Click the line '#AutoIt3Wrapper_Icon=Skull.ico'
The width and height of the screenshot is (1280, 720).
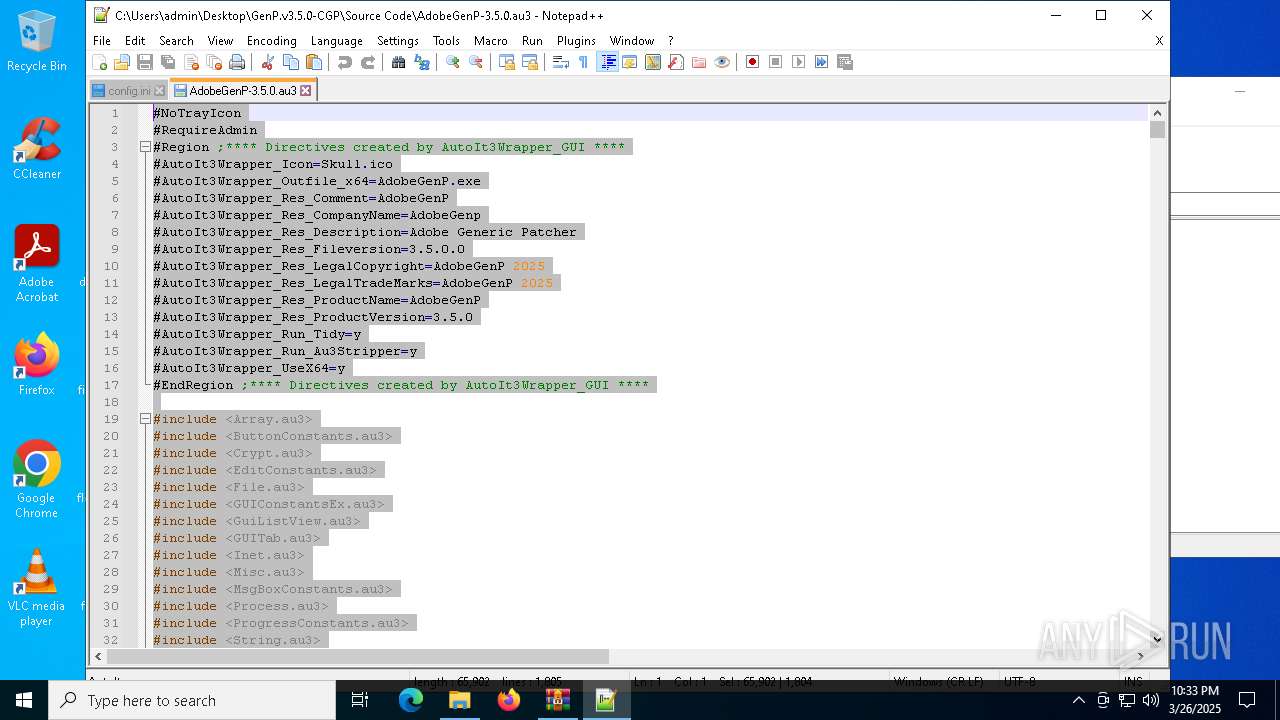point(273,164)
